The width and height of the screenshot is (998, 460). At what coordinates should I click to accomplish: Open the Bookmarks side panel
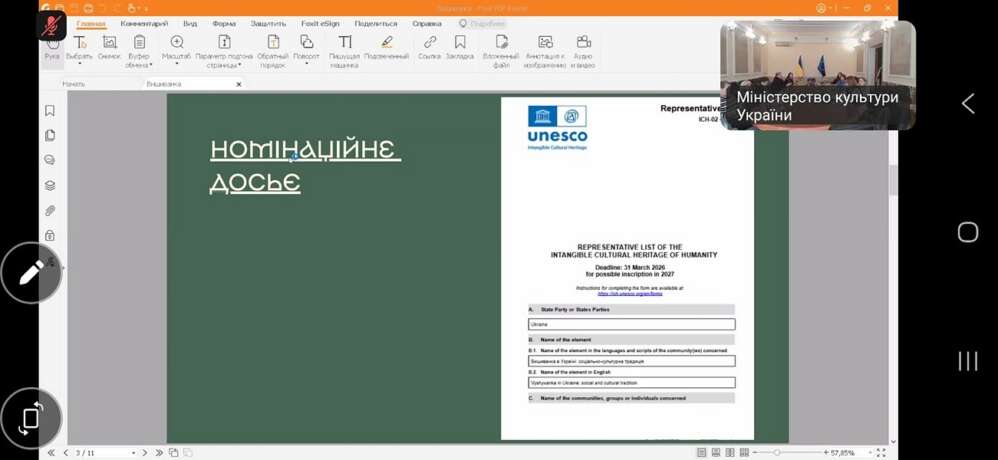tap(50, 111)
